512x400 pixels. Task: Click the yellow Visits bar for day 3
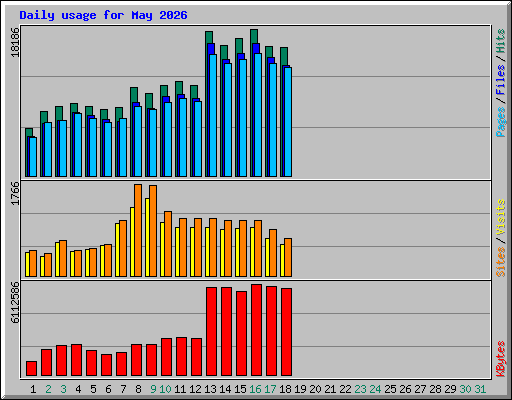pyautogui.click(x=57, y=259)
